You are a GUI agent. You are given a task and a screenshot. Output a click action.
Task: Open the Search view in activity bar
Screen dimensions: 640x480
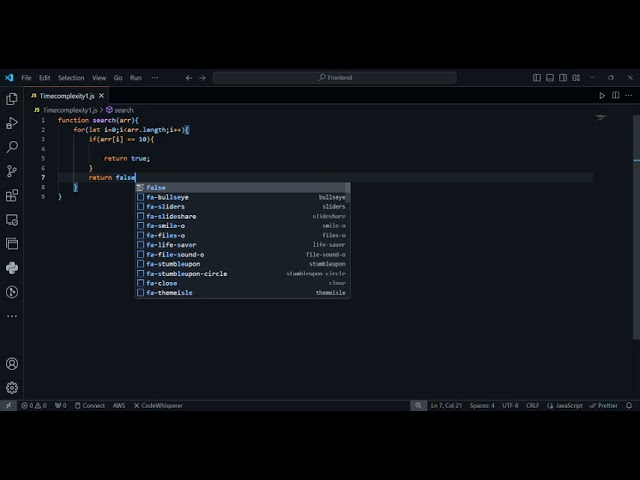tap(12, 147)
